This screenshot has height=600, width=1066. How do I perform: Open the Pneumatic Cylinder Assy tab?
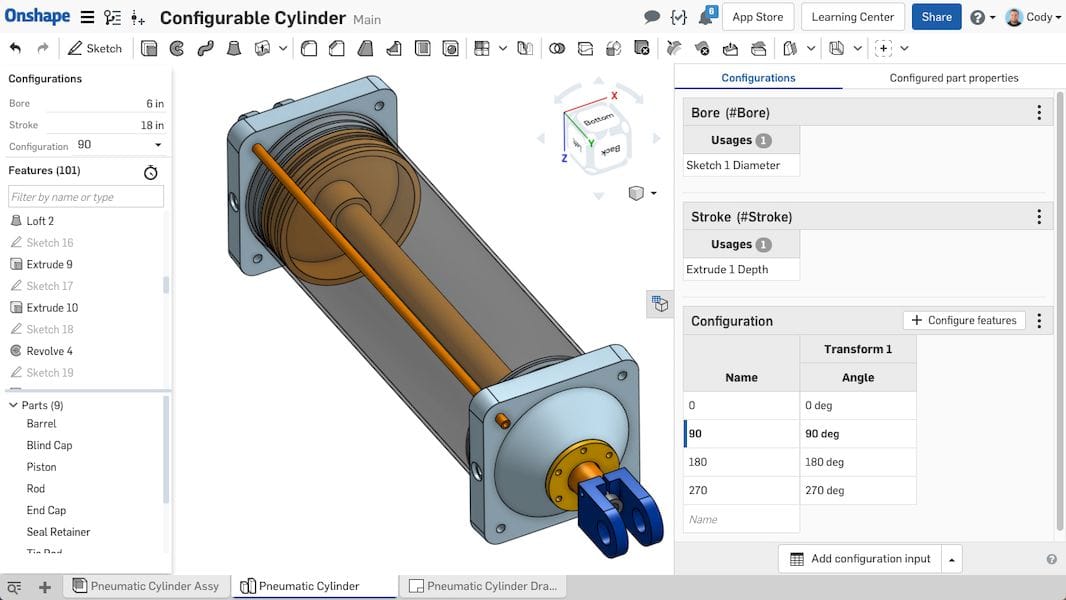tap(146, 586)
